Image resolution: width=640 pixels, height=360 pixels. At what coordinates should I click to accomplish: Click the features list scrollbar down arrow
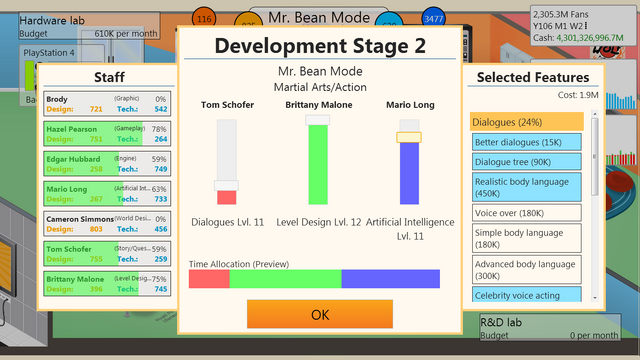(595, 298)
